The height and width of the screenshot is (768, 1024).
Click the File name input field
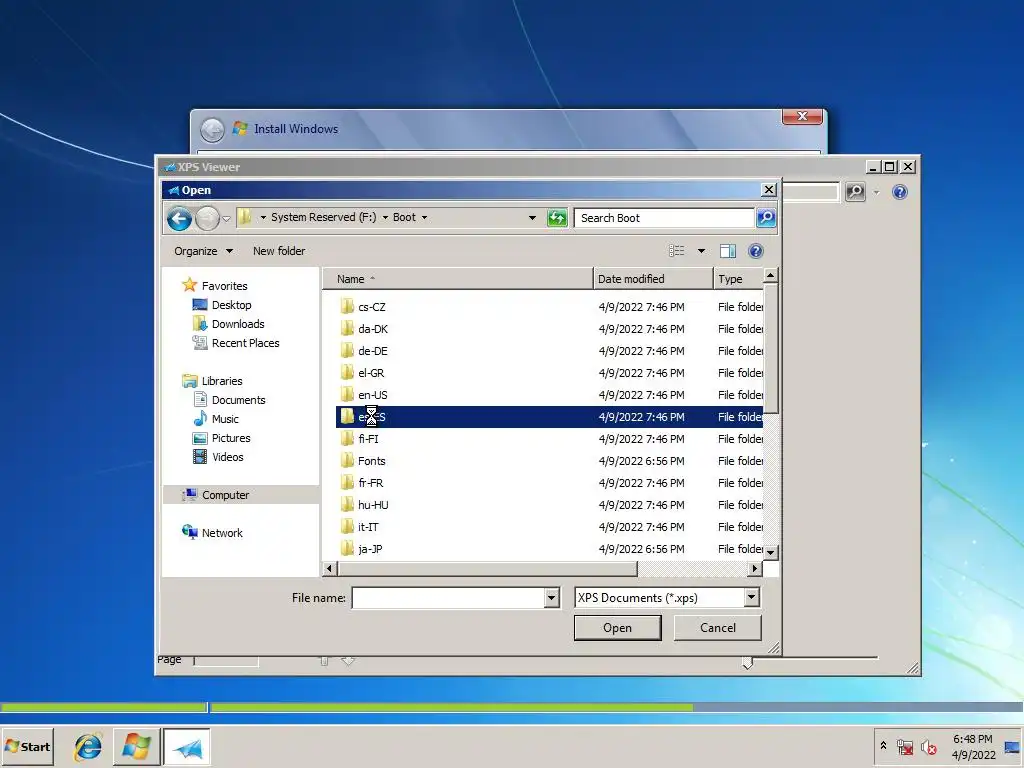tap(448, 598)
